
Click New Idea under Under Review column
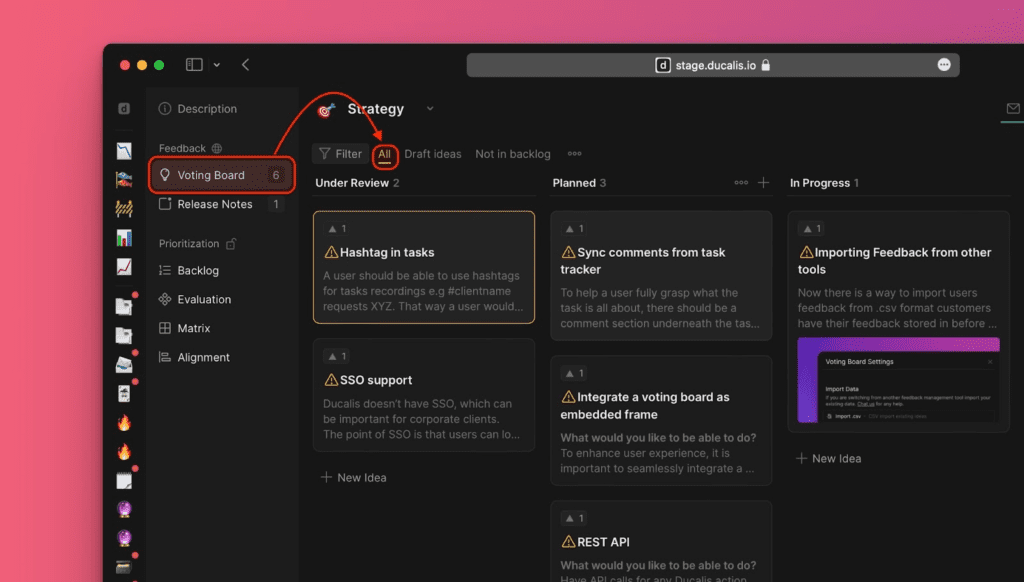coord(353,478)
